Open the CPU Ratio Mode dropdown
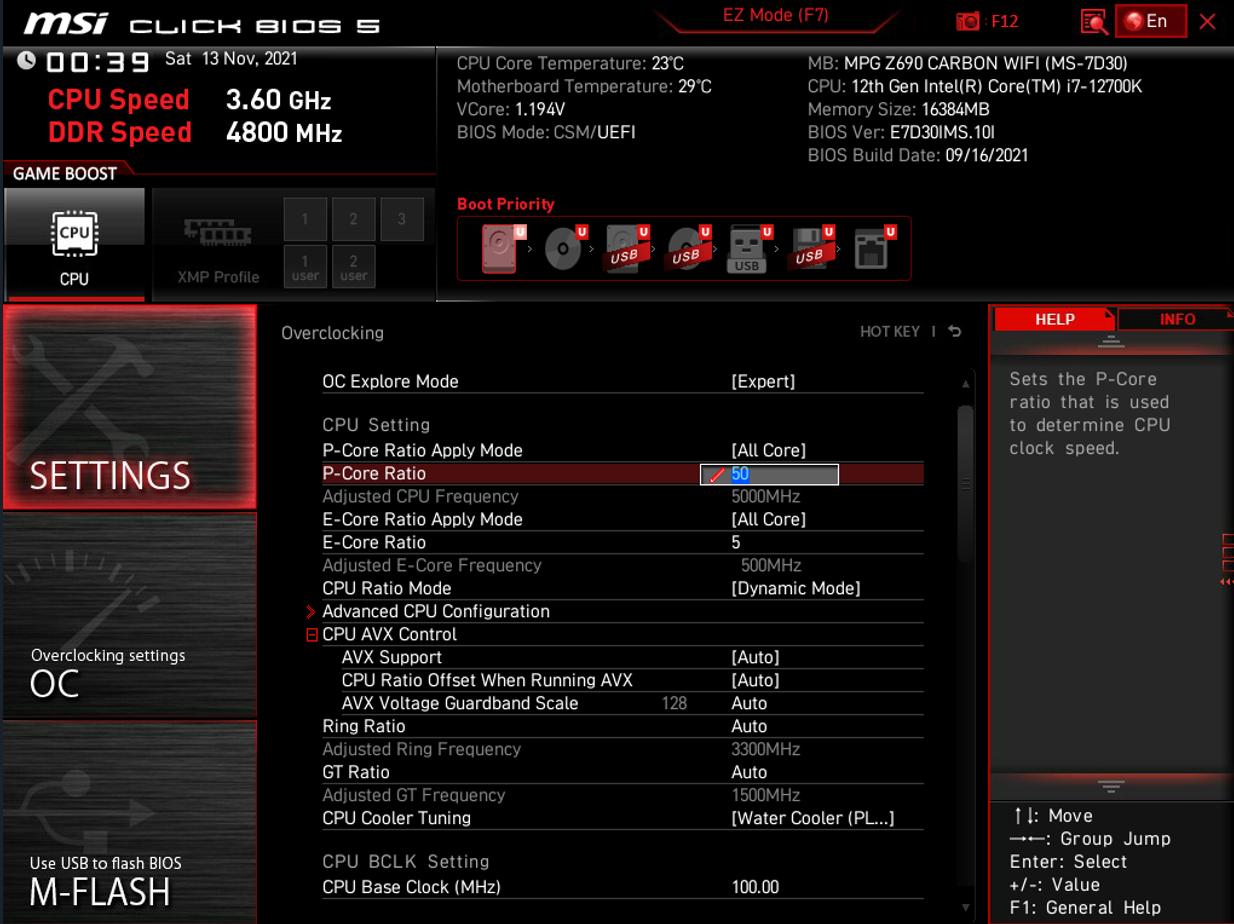 coord(796,588)
